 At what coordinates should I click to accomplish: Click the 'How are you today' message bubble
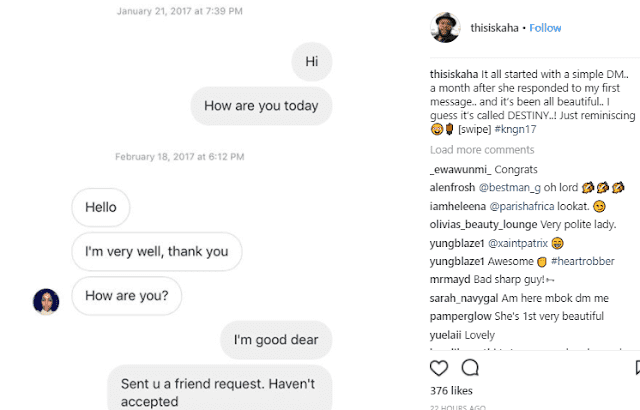point(261,106)
